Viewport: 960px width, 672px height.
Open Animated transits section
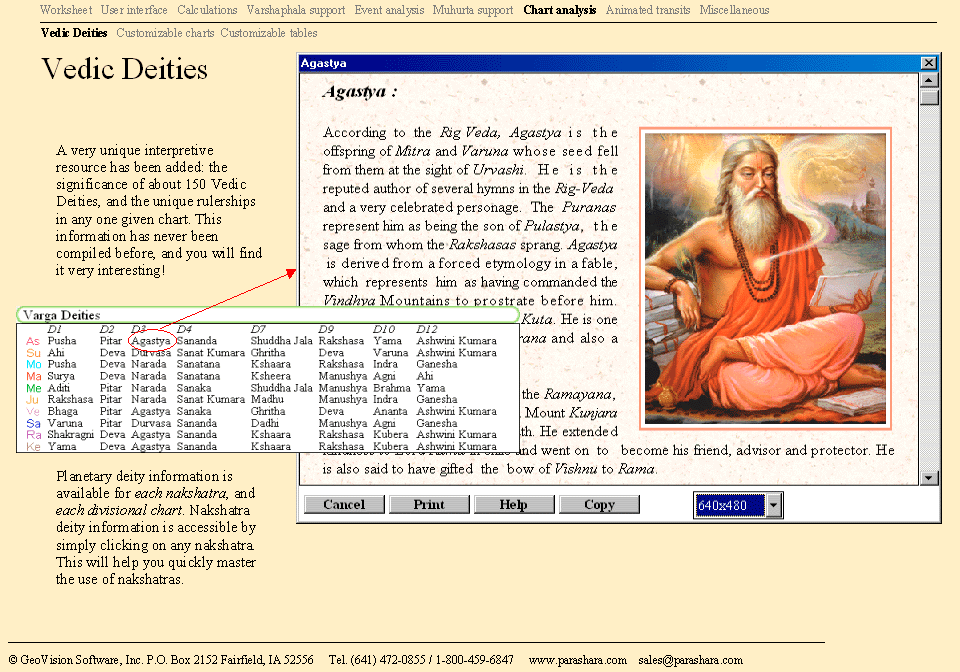648,10
